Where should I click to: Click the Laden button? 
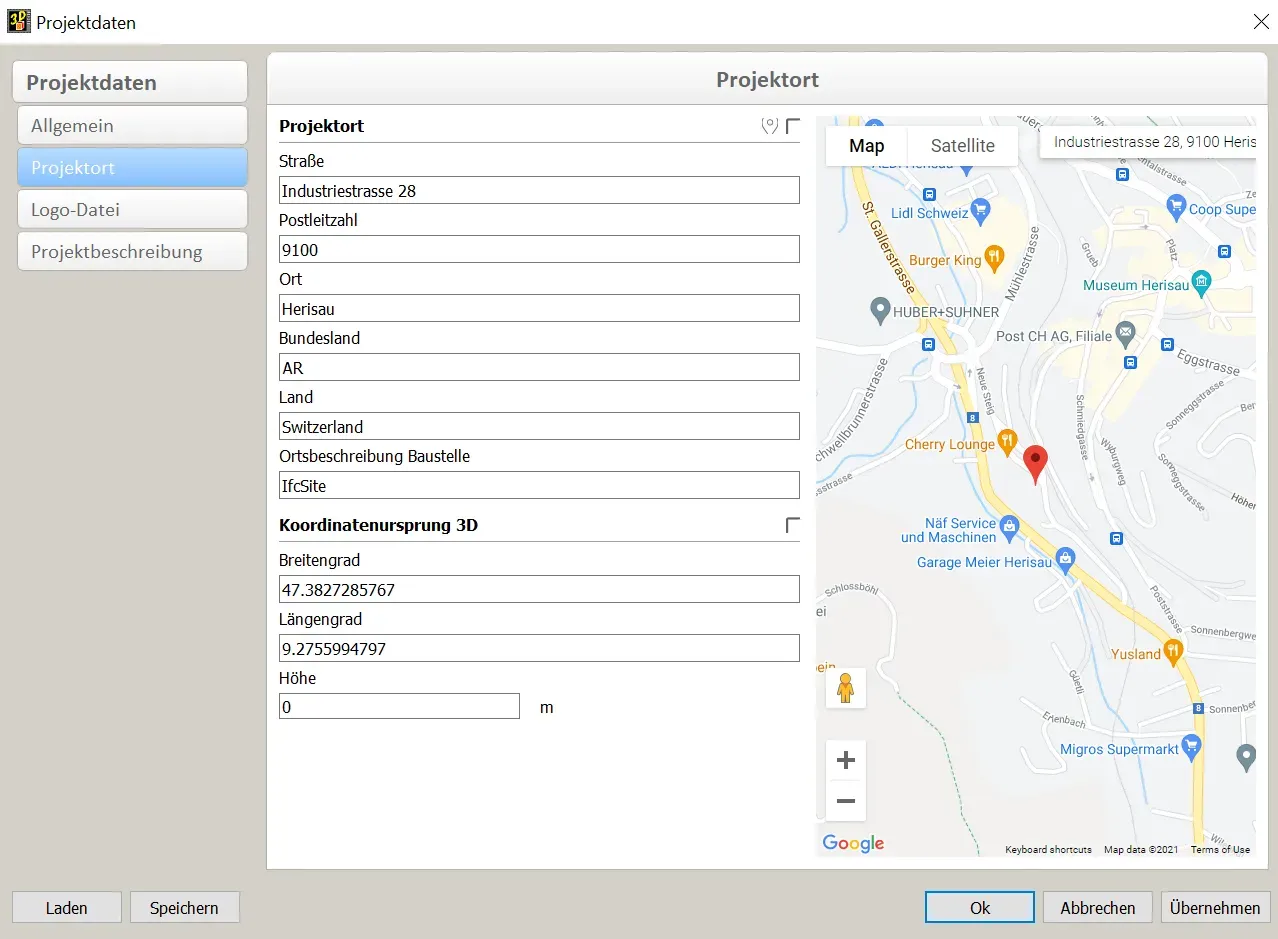(x=66, y=908)
